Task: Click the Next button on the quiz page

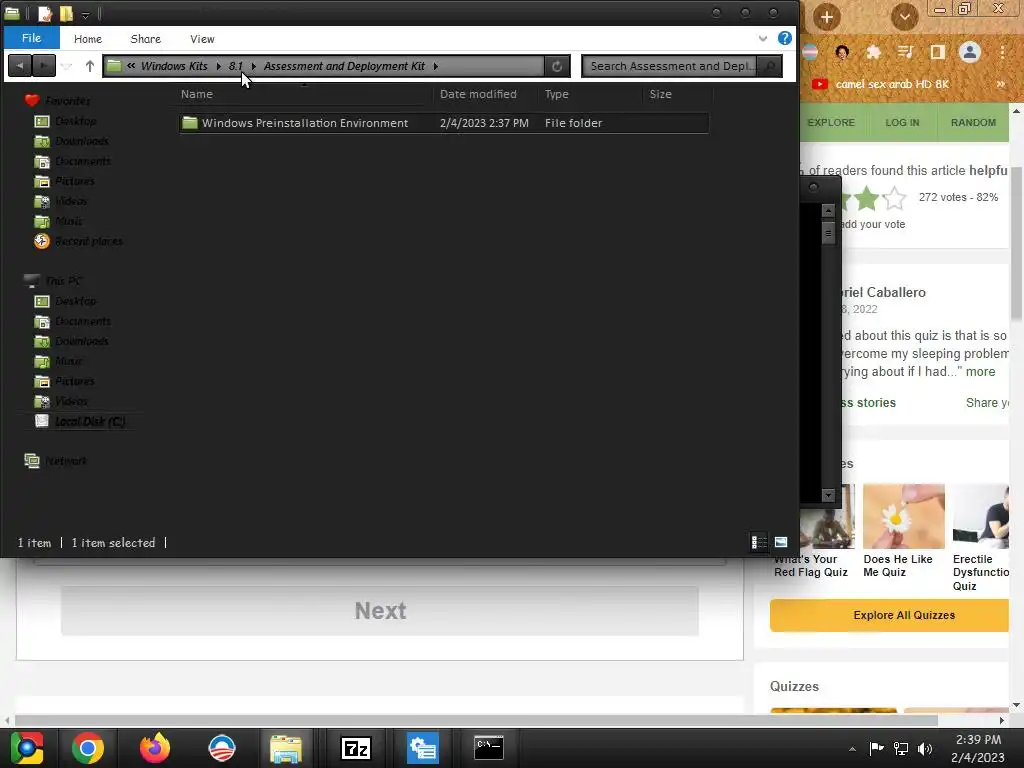Action: (x=379, y=611)
